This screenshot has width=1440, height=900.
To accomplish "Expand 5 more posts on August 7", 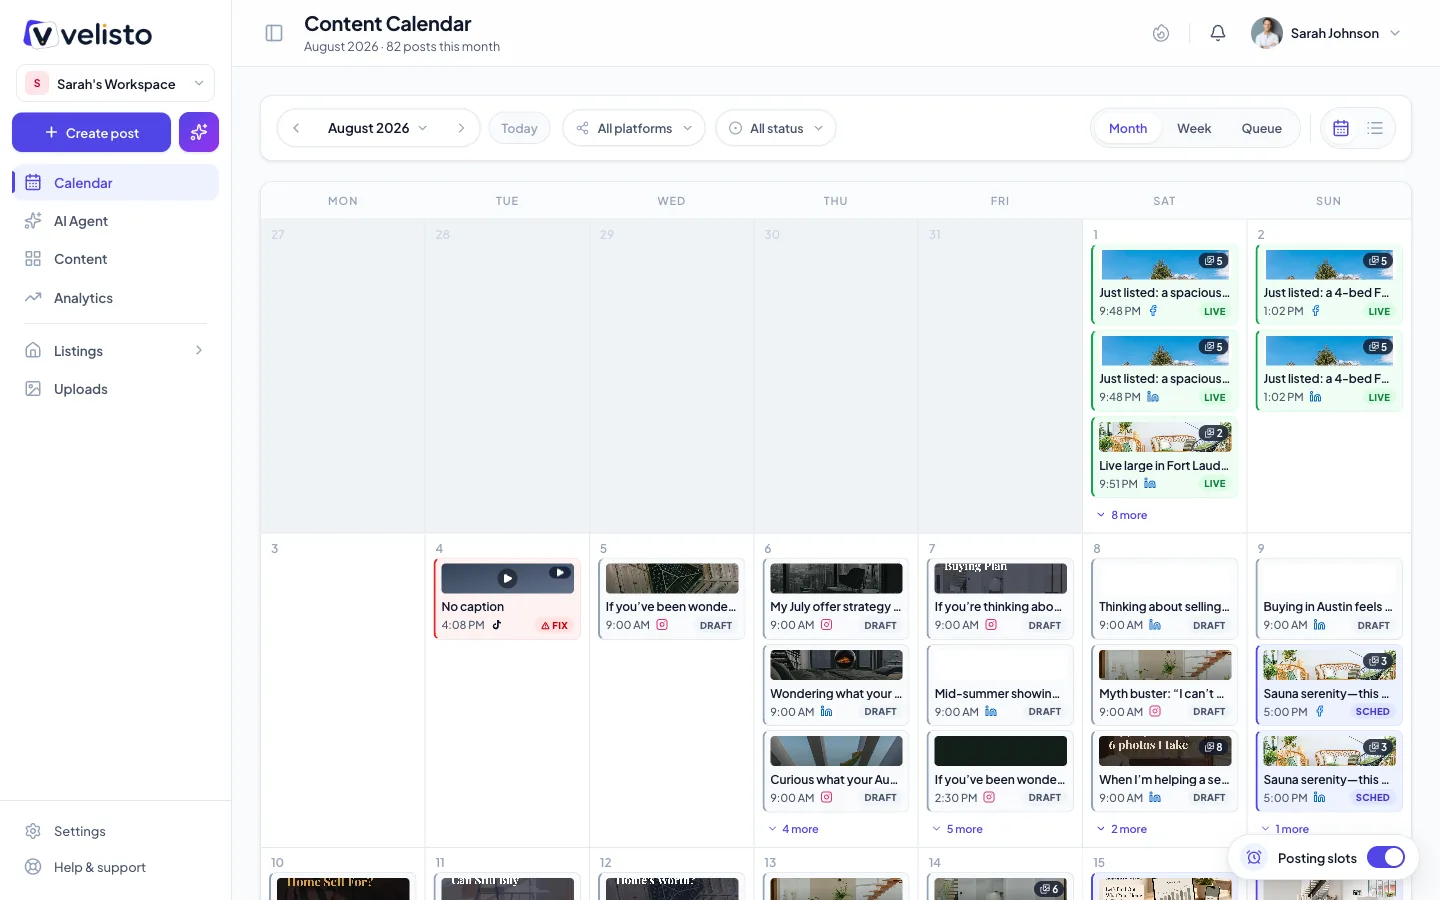I will 957,829.
